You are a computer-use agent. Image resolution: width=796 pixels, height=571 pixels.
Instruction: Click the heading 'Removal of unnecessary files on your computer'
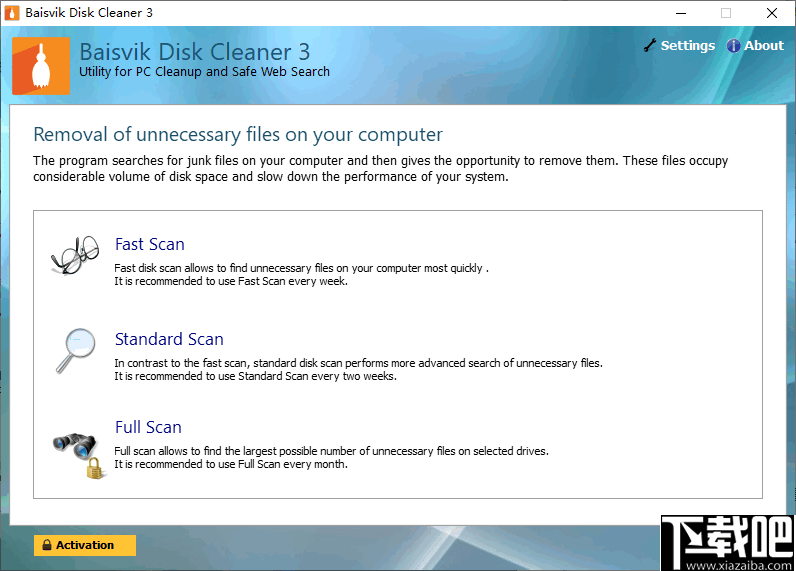click(238, 135)
